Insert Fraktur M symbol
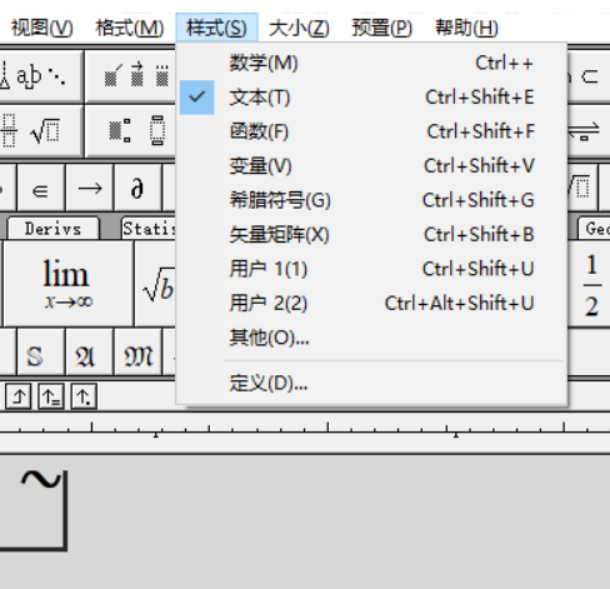Viewport: 610px width, 589px height. [x=138, y=352]
